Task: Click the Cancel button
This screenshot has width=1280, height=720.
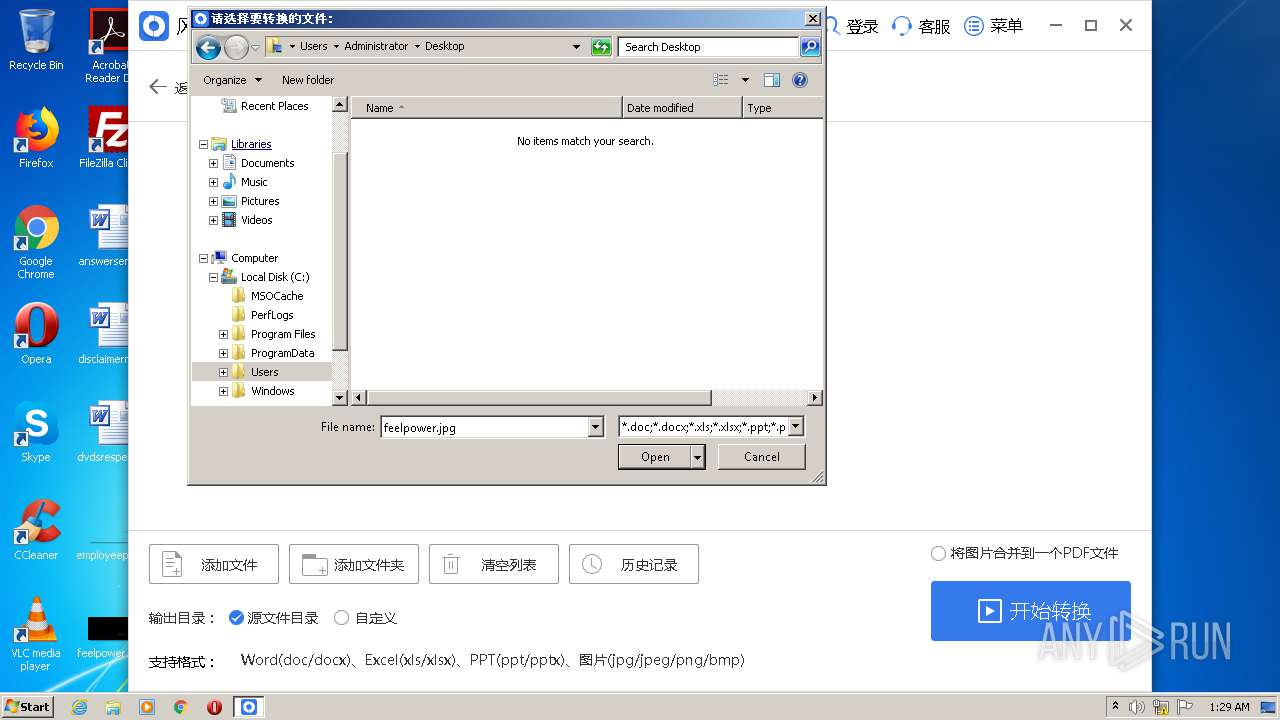Action: tap(762, 457)
